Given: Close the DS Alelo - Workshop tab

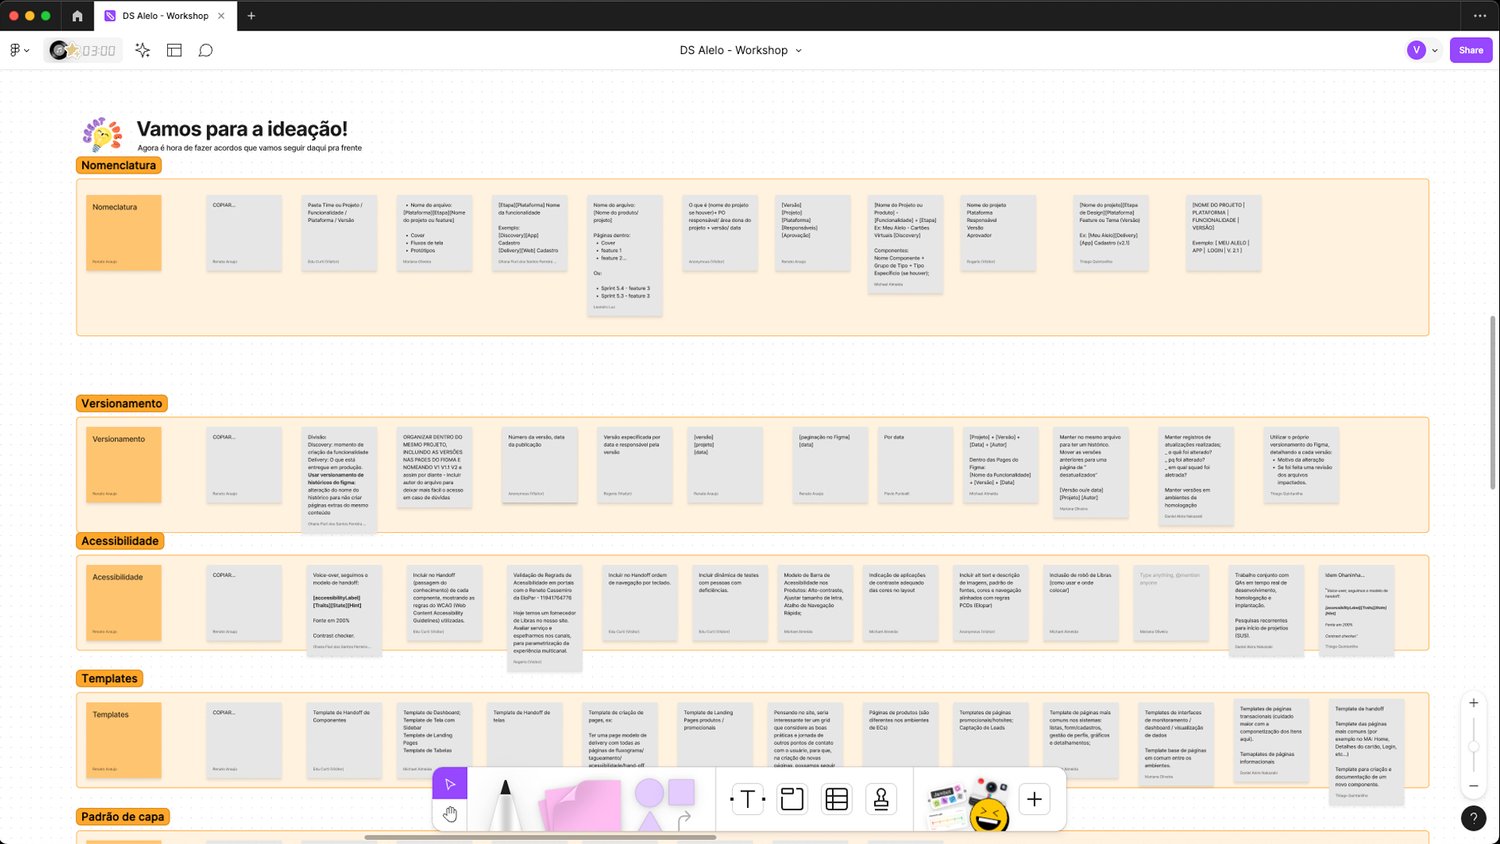Looking at the screenshot, I should pos(221,16).
